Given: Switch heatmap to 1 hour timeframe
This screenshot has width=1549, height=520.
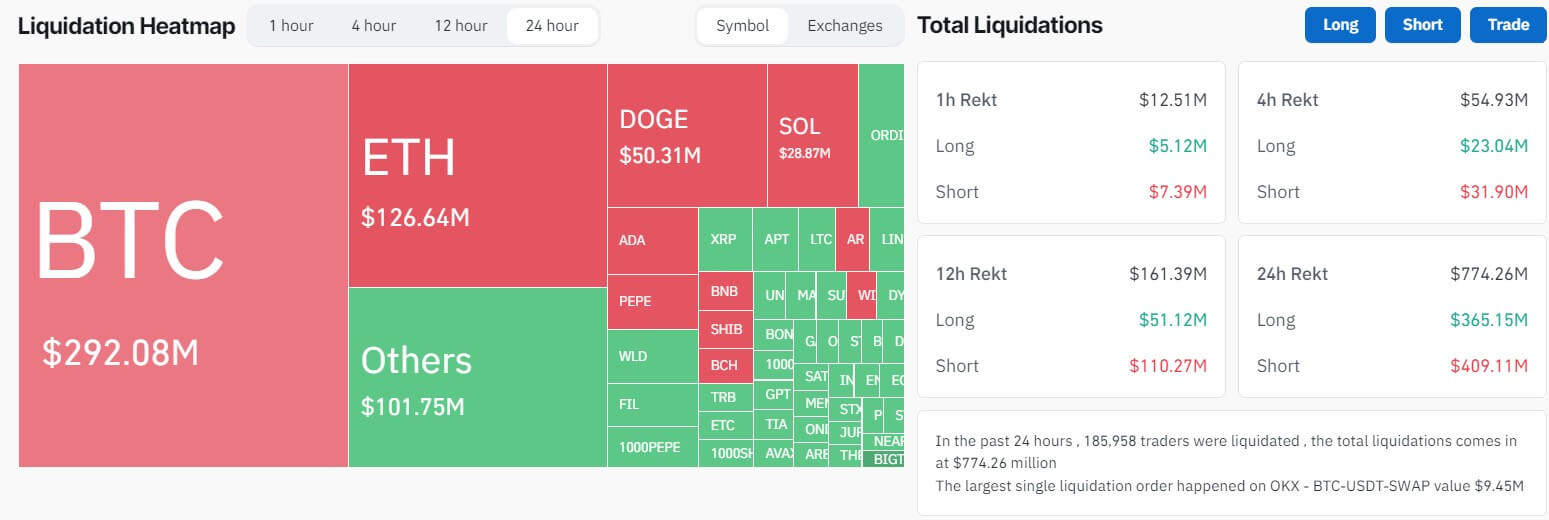Looking at the screenshot, I should [x=291, y=26].
